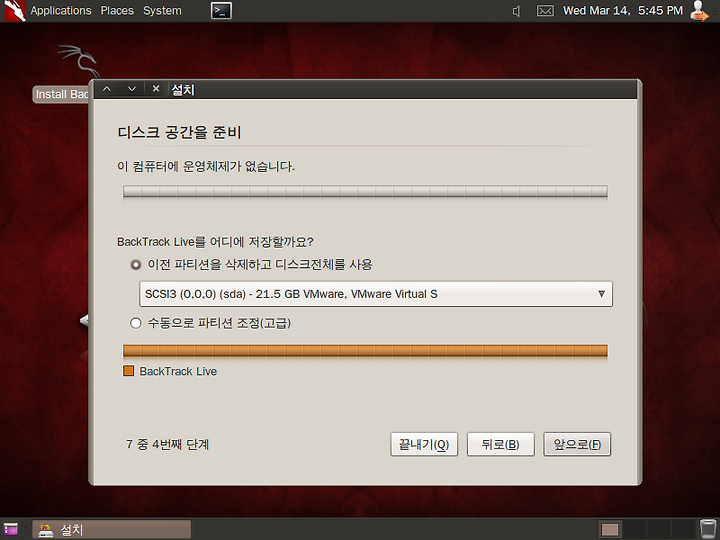Open the Applications menu

pos(61,11)
